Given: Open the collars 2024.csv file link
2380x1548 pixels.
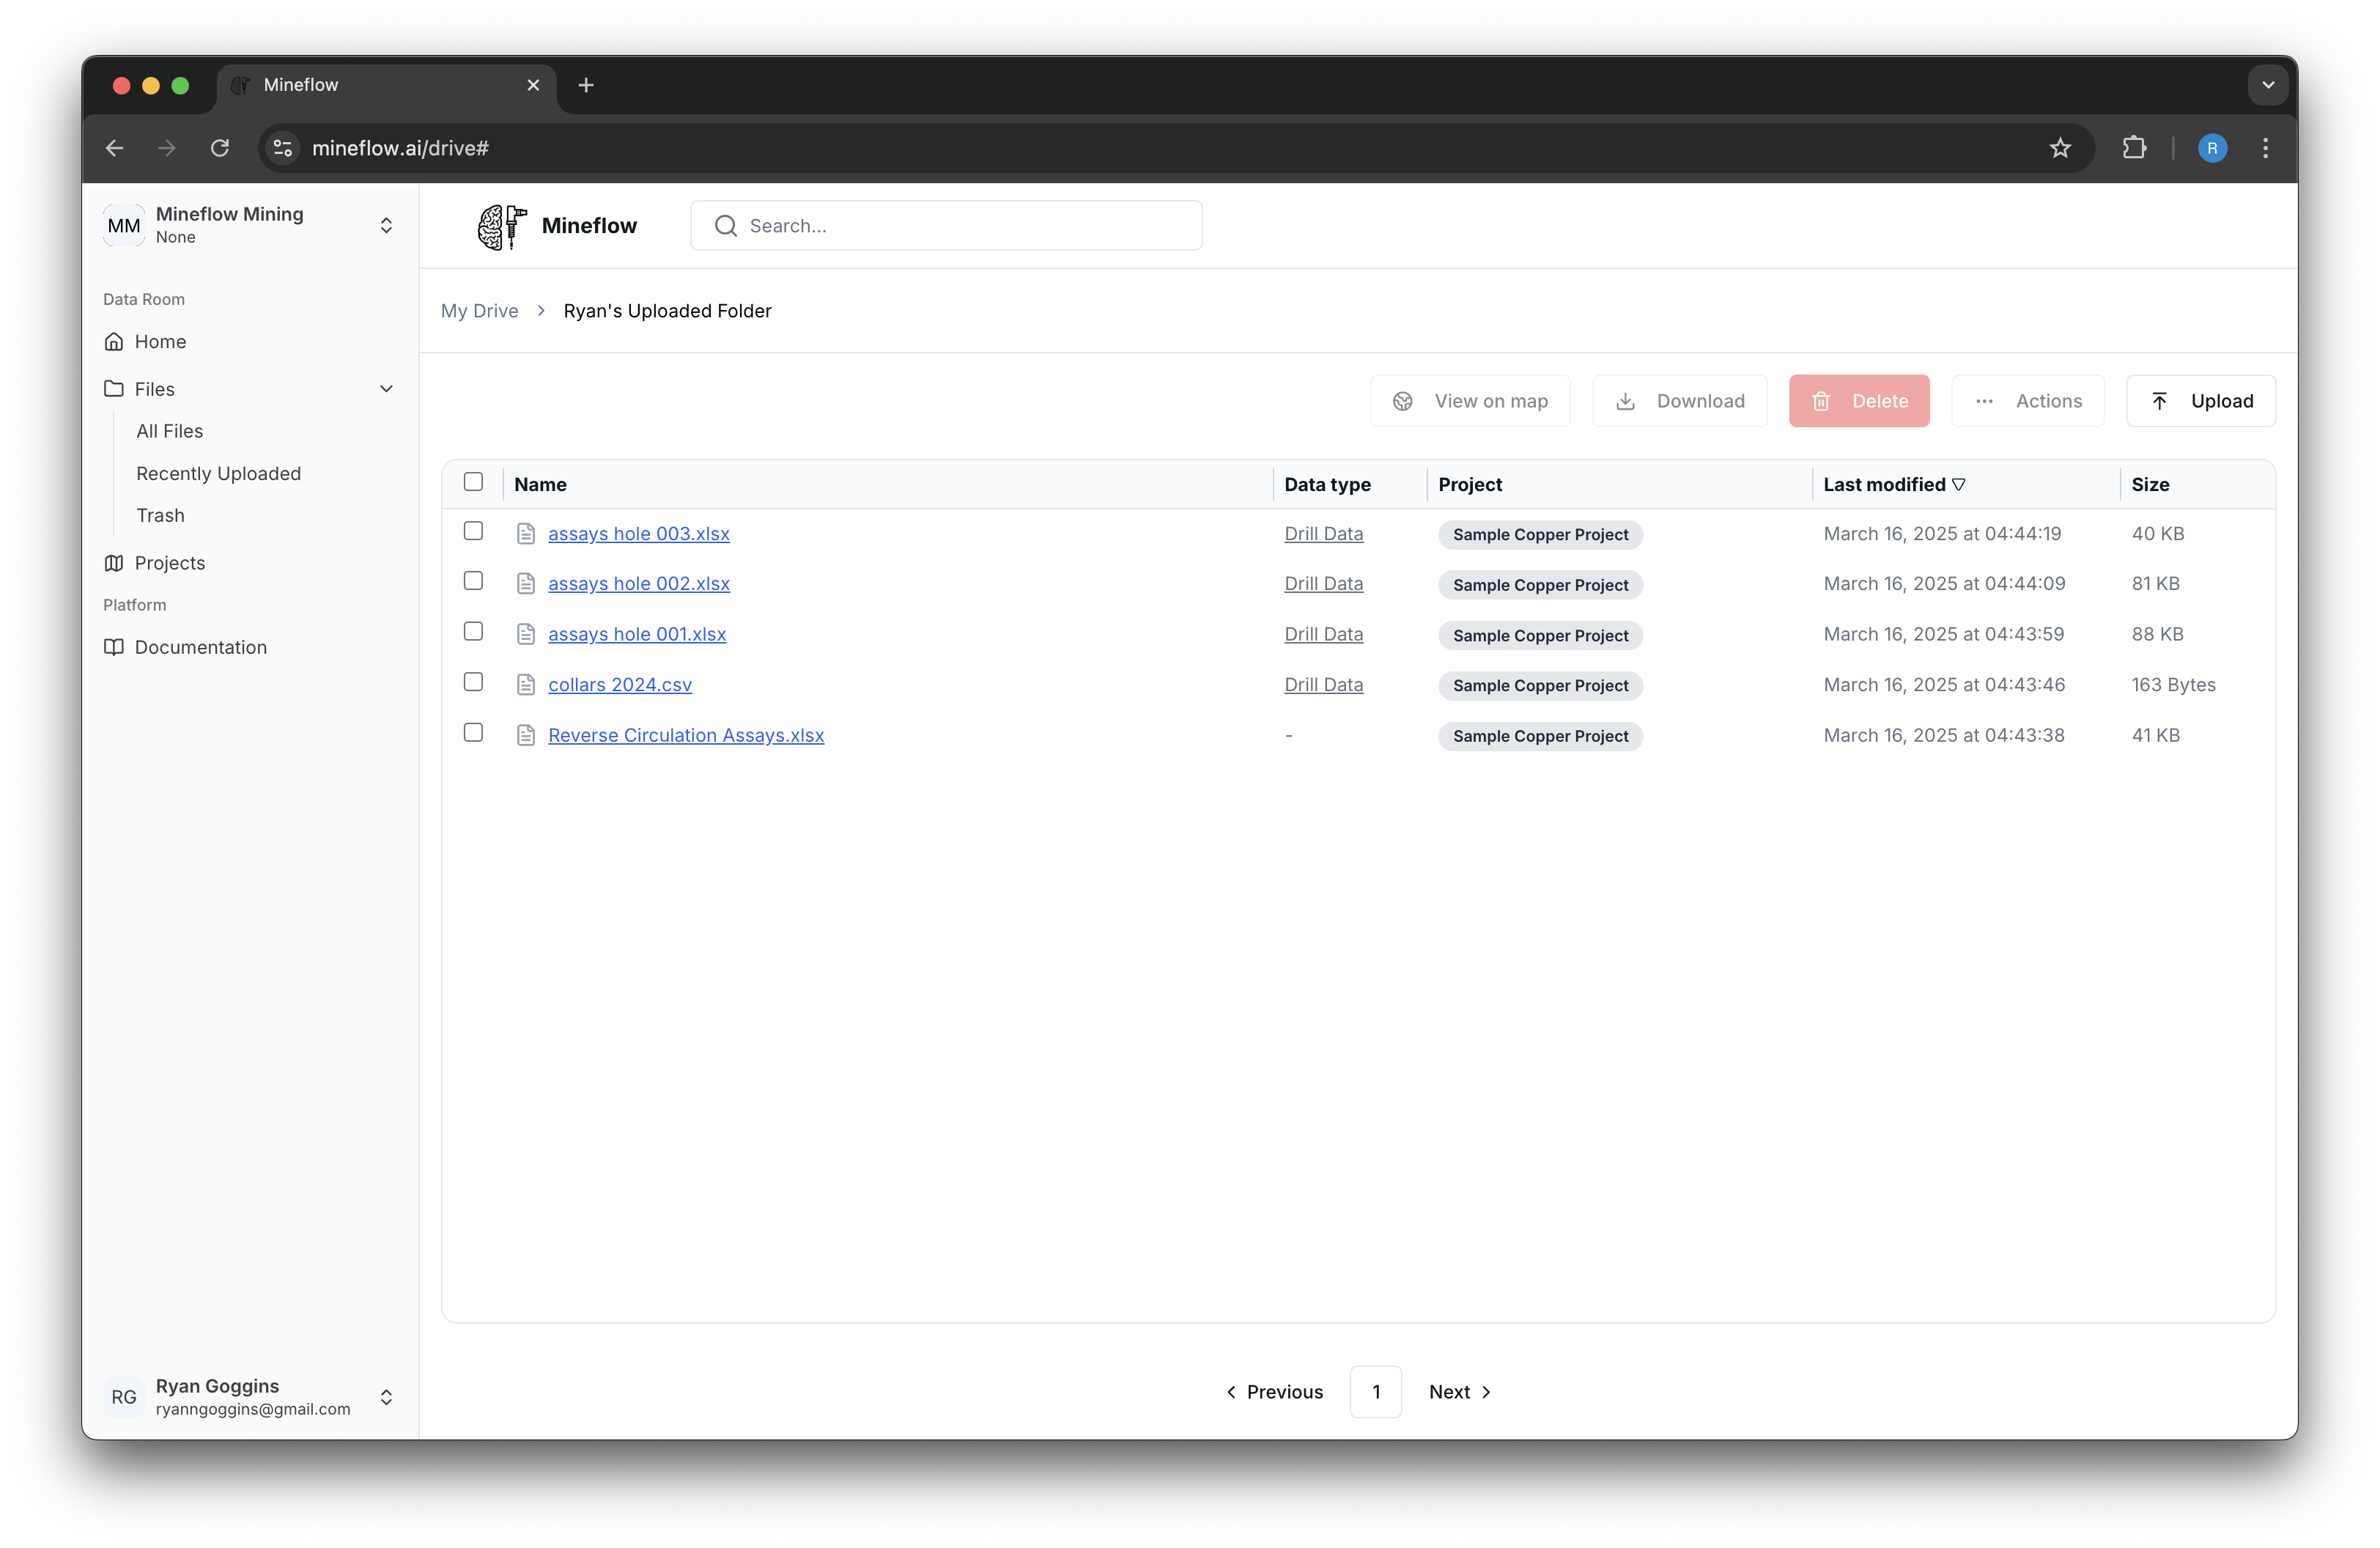Looking at the screenshot, I should coord(620,685).
